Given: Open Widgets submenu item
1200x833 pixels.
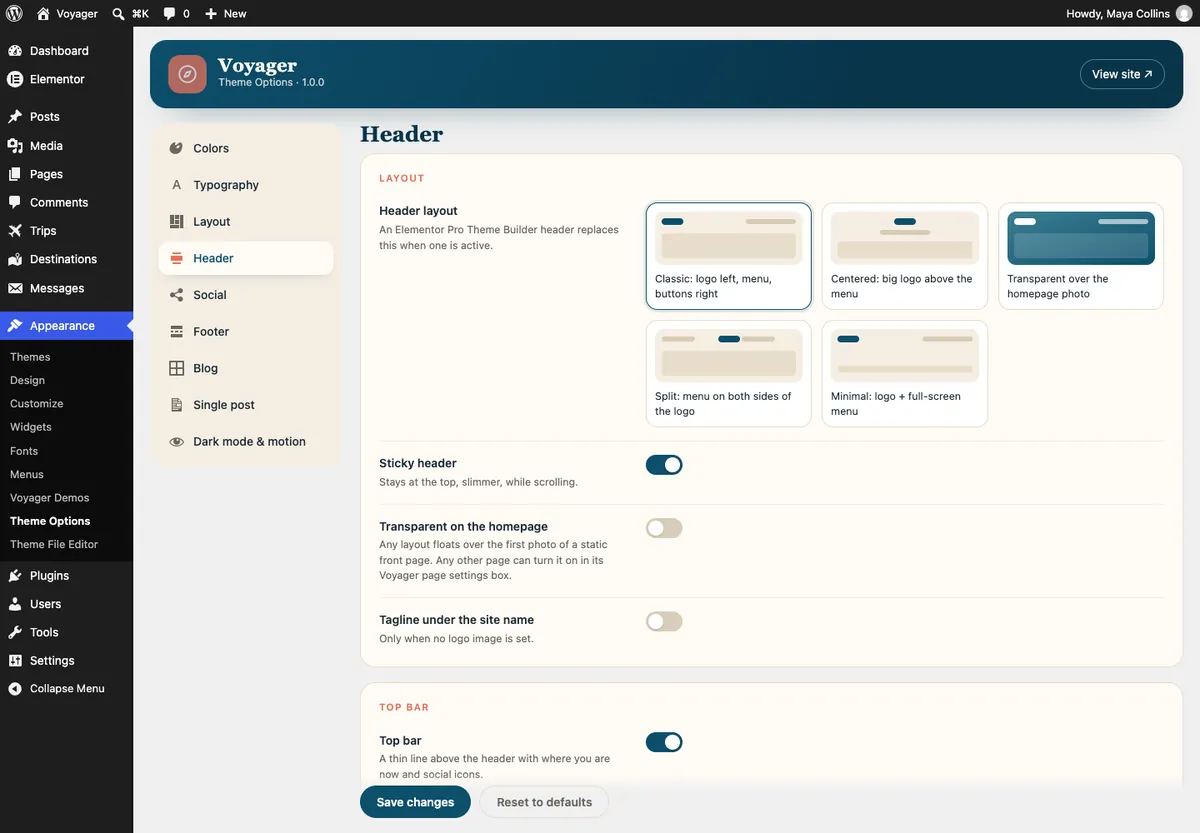Looking at the screenshot, I should tap(31, 427).
